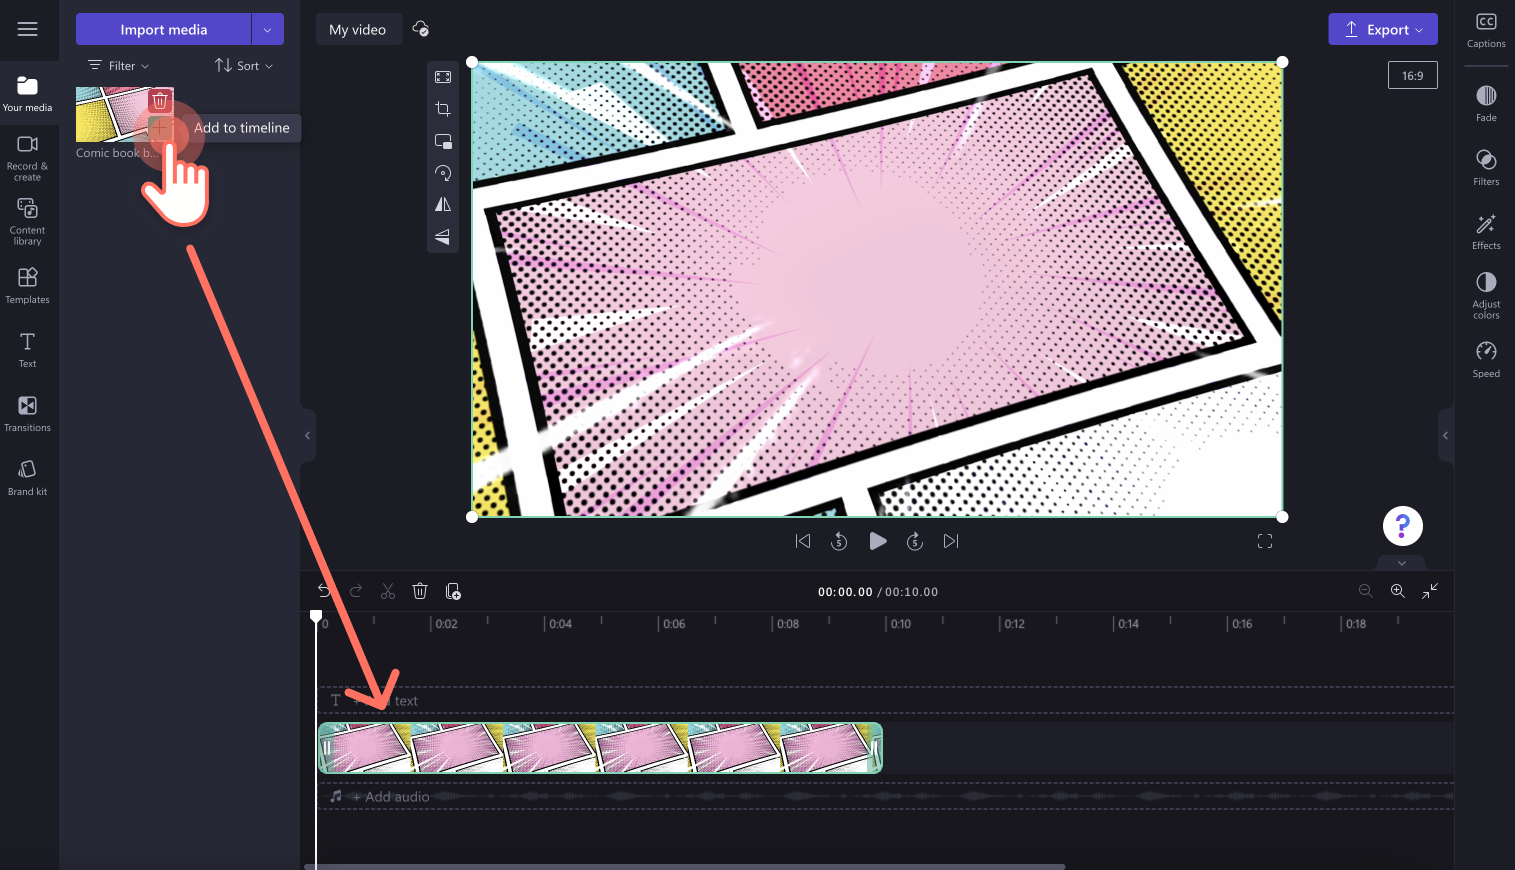Open the Text panel
The width and height of the screenshot is (1515, 870).
(27, 349)
